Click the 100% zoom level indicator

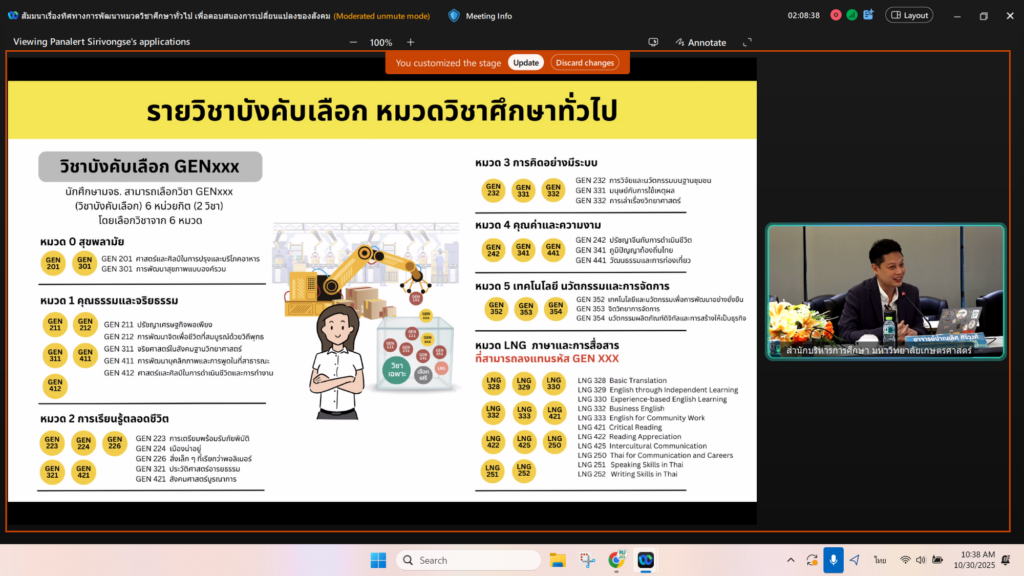coord(381,43)
